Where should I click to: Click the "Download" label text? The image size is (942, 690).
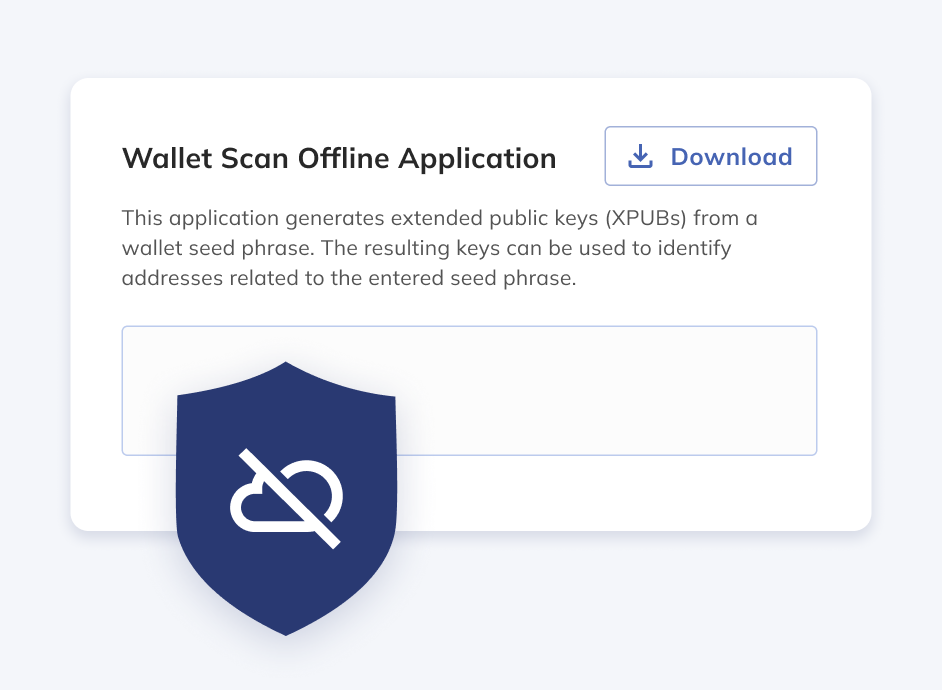click(731, 156)
